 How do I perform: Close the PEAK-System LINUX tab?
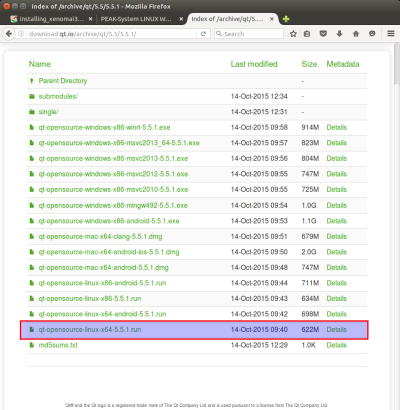tap(181, 19)
